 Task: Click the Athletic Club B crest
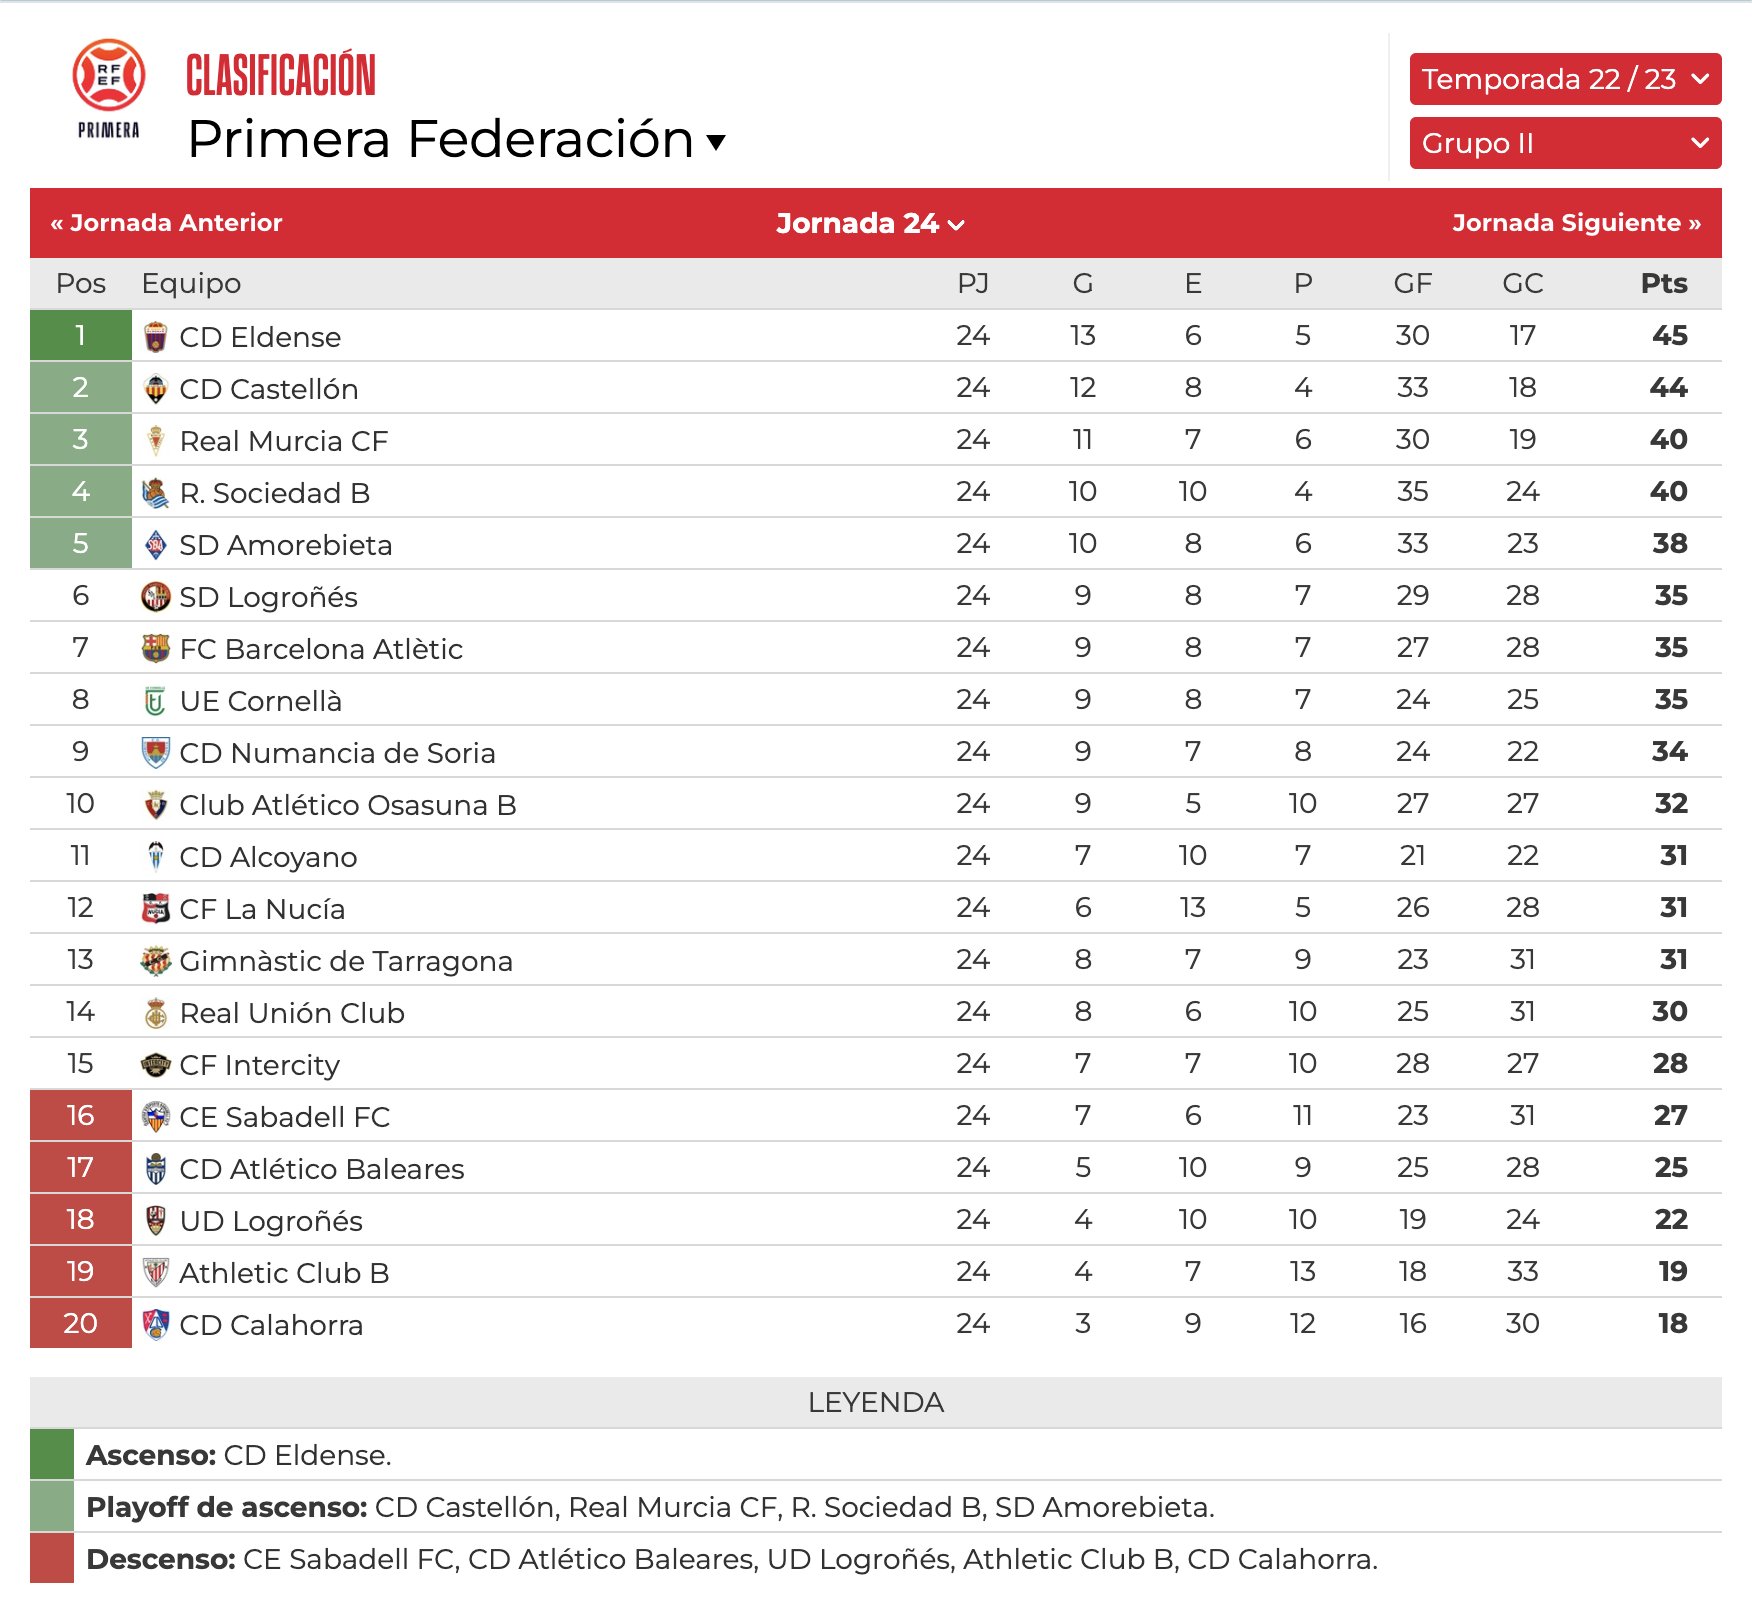point(155,1273)
